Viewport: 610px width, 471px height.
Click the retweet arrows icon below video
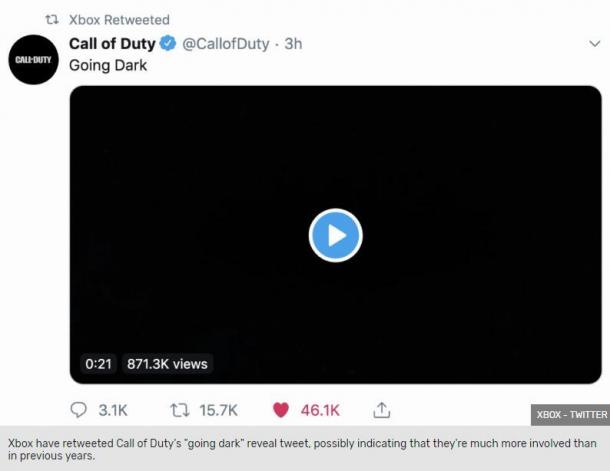[180, 410]
